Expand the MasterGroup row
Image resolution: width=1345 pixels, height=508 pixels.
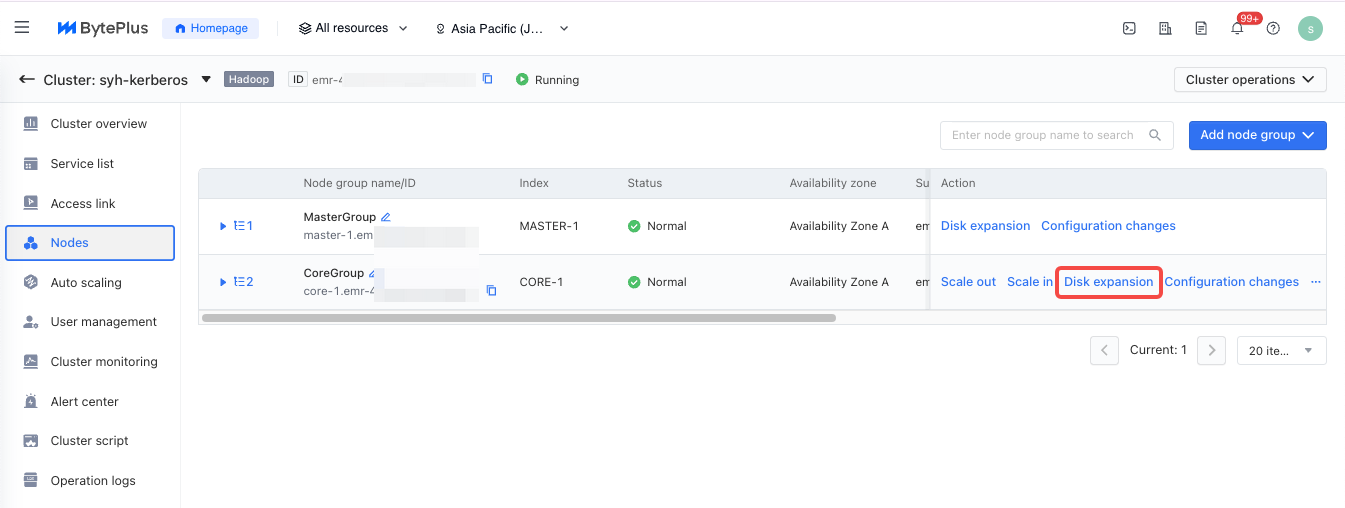tap(223, 226)
